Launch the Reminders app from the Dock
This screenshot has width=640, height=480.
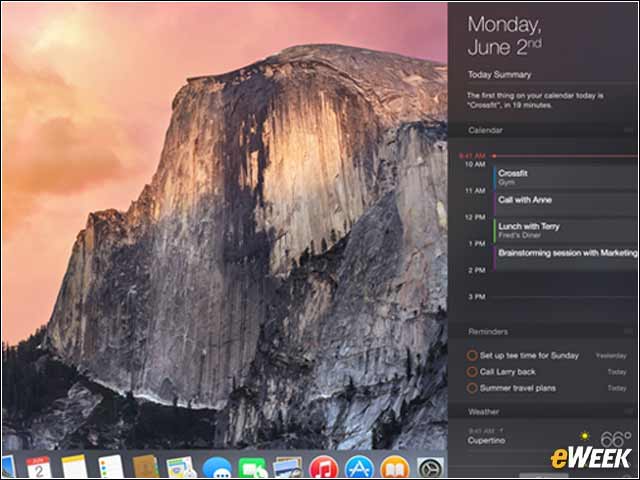111,467
